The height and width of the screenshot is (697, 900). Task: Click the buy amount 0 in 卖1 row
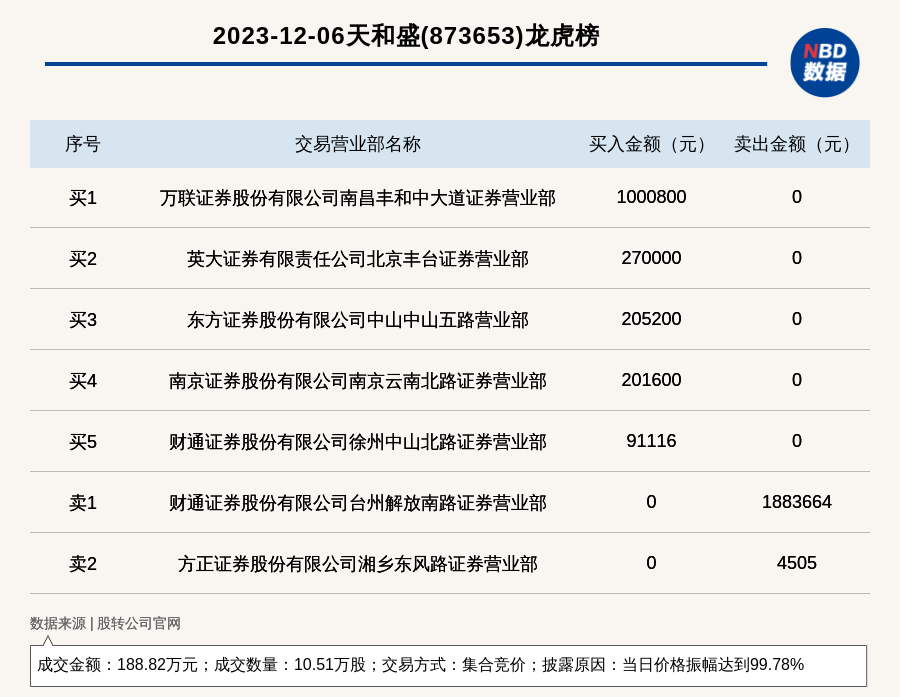click(651, 502)
